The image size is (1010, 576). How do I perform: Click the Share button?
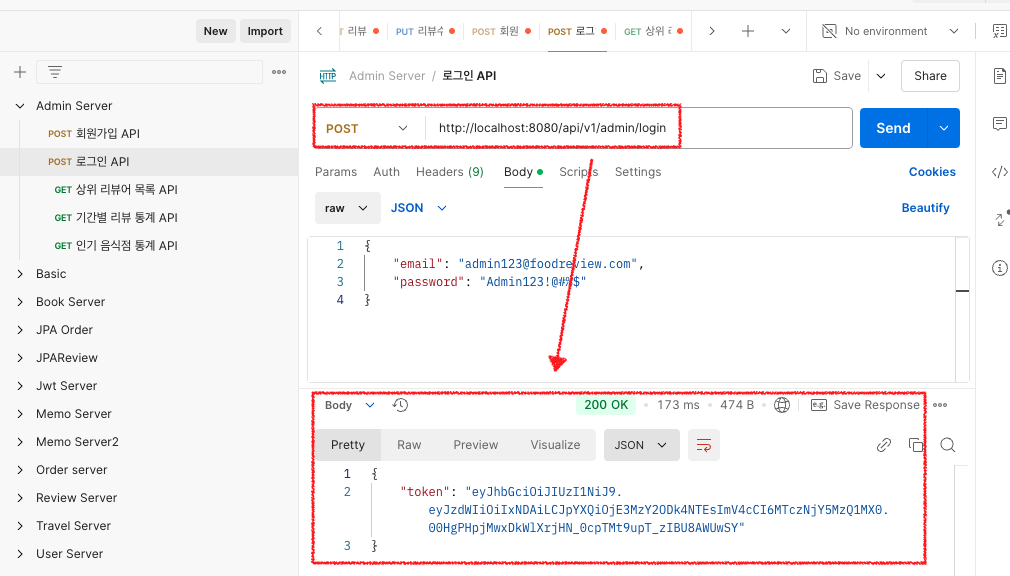(930, 76)
